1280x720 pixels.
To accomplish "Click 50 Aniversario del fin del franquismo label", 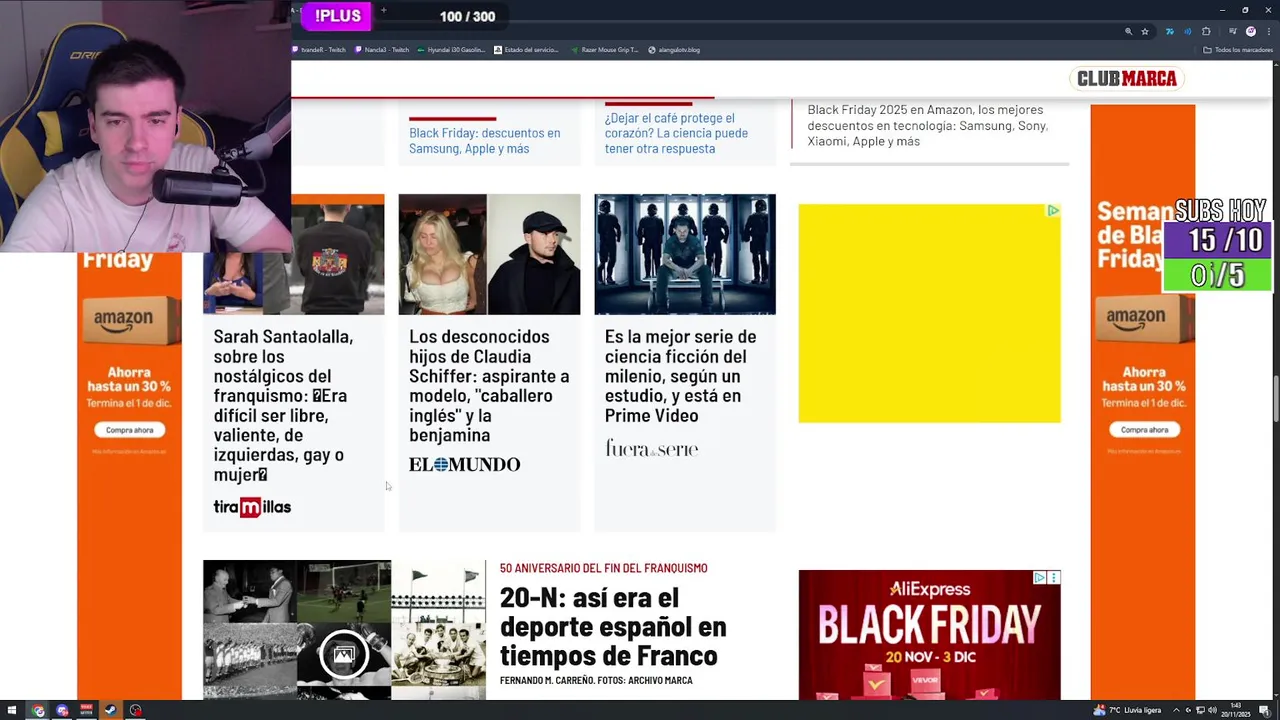I will click(603, 568).
